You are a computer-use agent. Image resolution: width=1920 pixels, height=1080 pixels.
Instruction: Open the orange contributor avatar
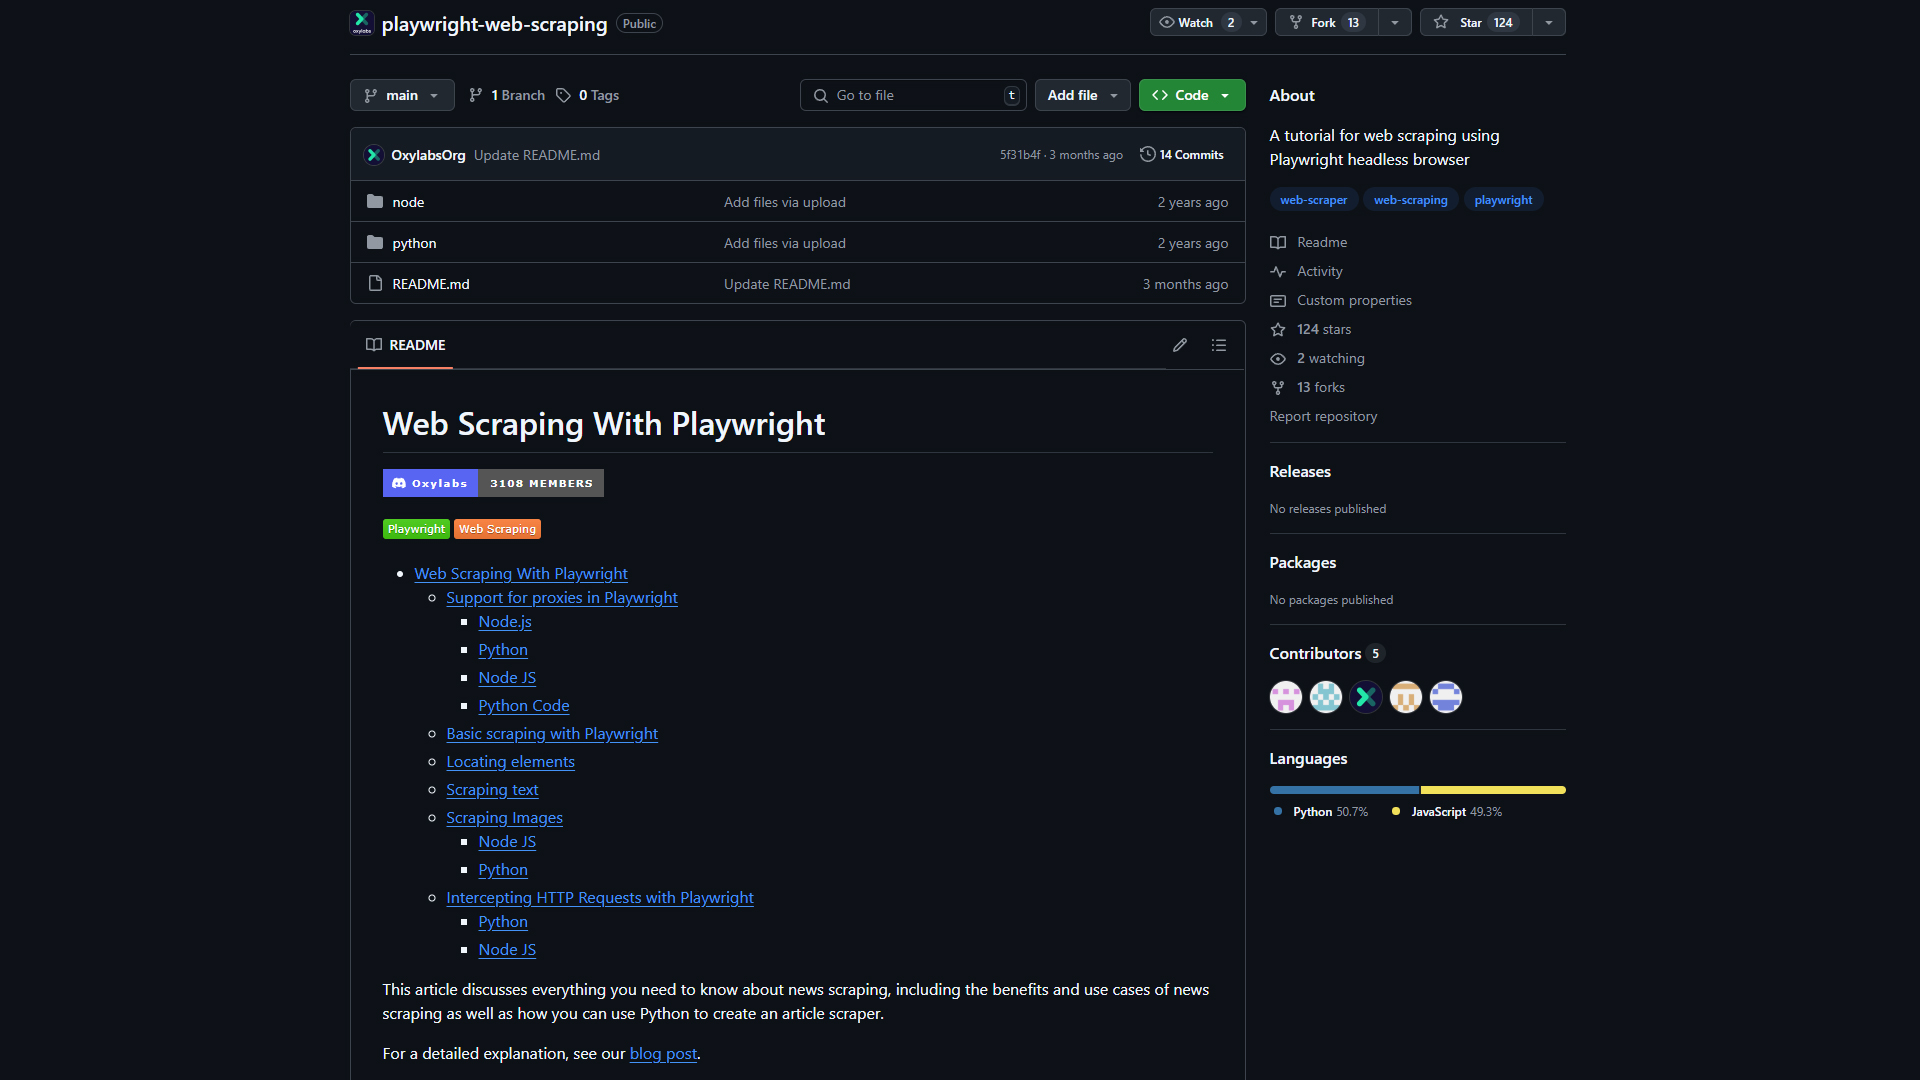click(x=1406, y=697)
